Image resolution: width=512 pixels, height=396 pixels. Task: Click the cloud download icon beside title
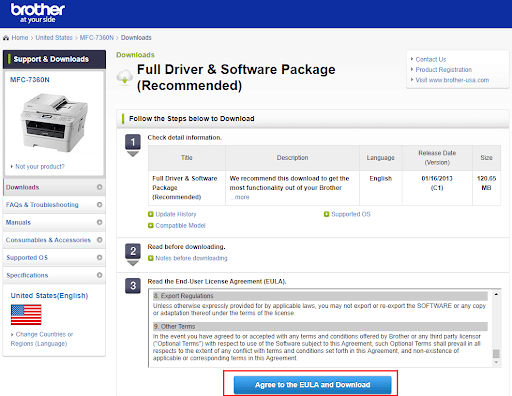(124, 77)
